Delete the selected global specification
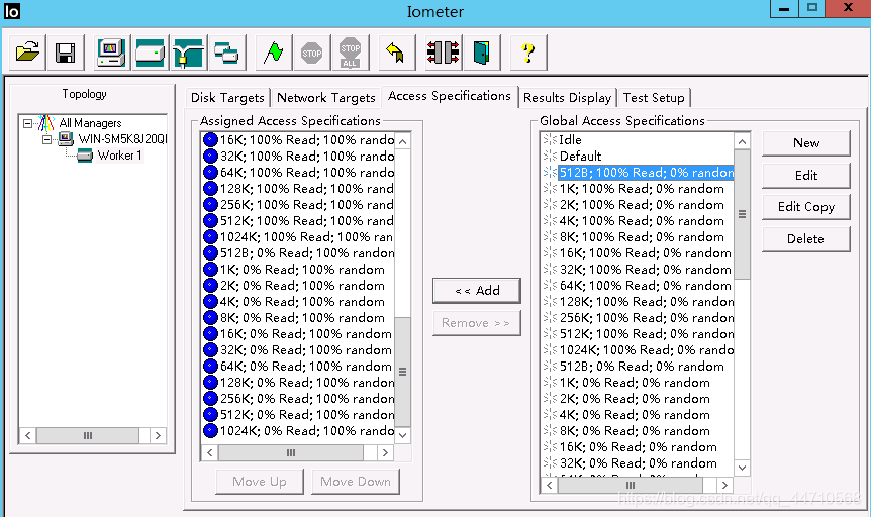The width and height of the screenshot is (871, 517). pyautogui.click(x=806, y=239)
